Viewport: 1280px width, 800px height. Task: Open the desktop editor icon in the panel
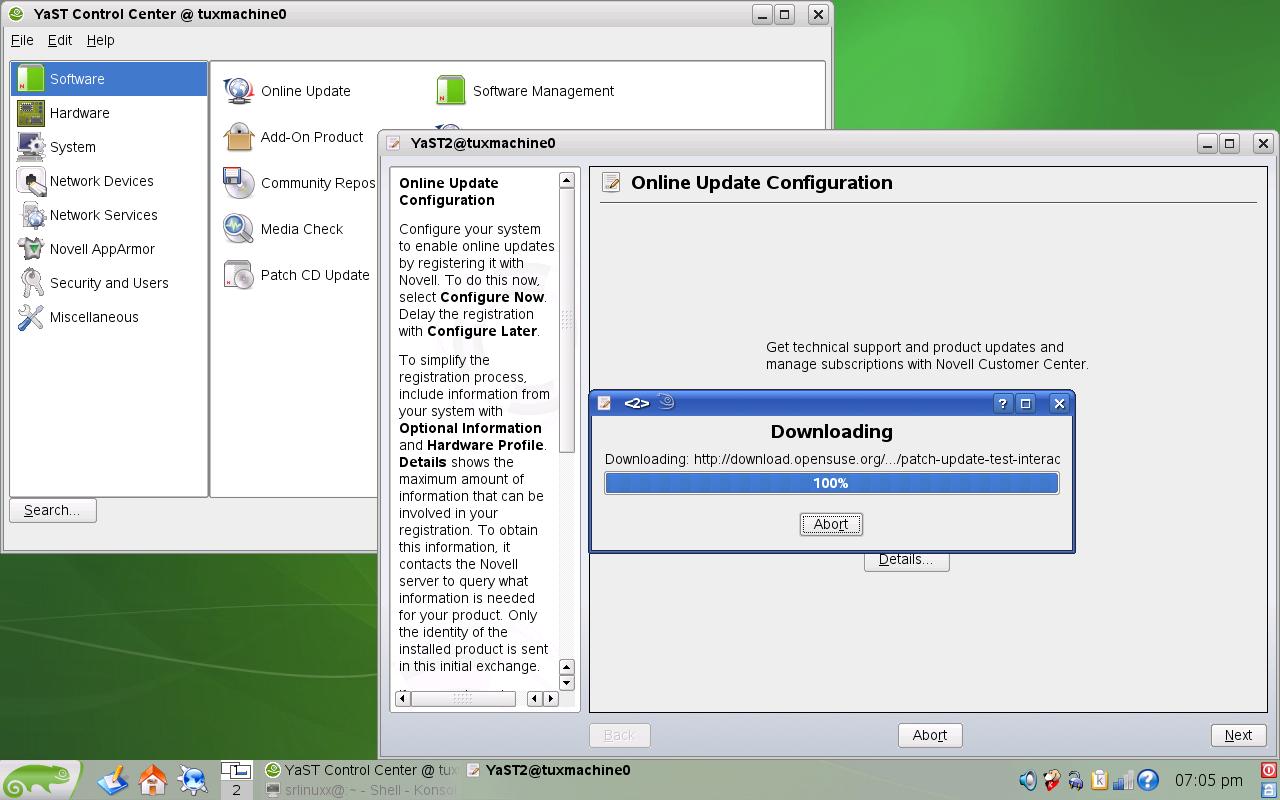coord(113,779)
